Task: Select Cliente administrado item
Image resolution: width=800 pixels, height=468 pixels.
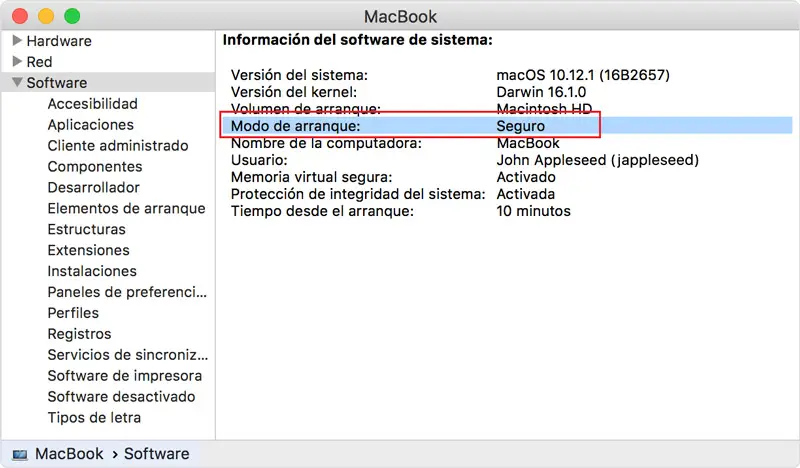Action: point(117,146)
